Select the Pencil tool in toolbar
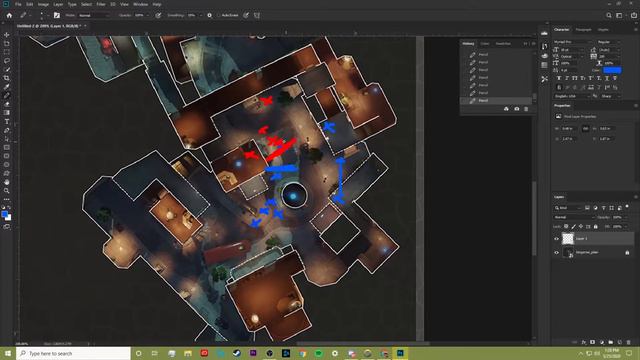The width and height of the screenshot is (640, 360). [7, 95]
